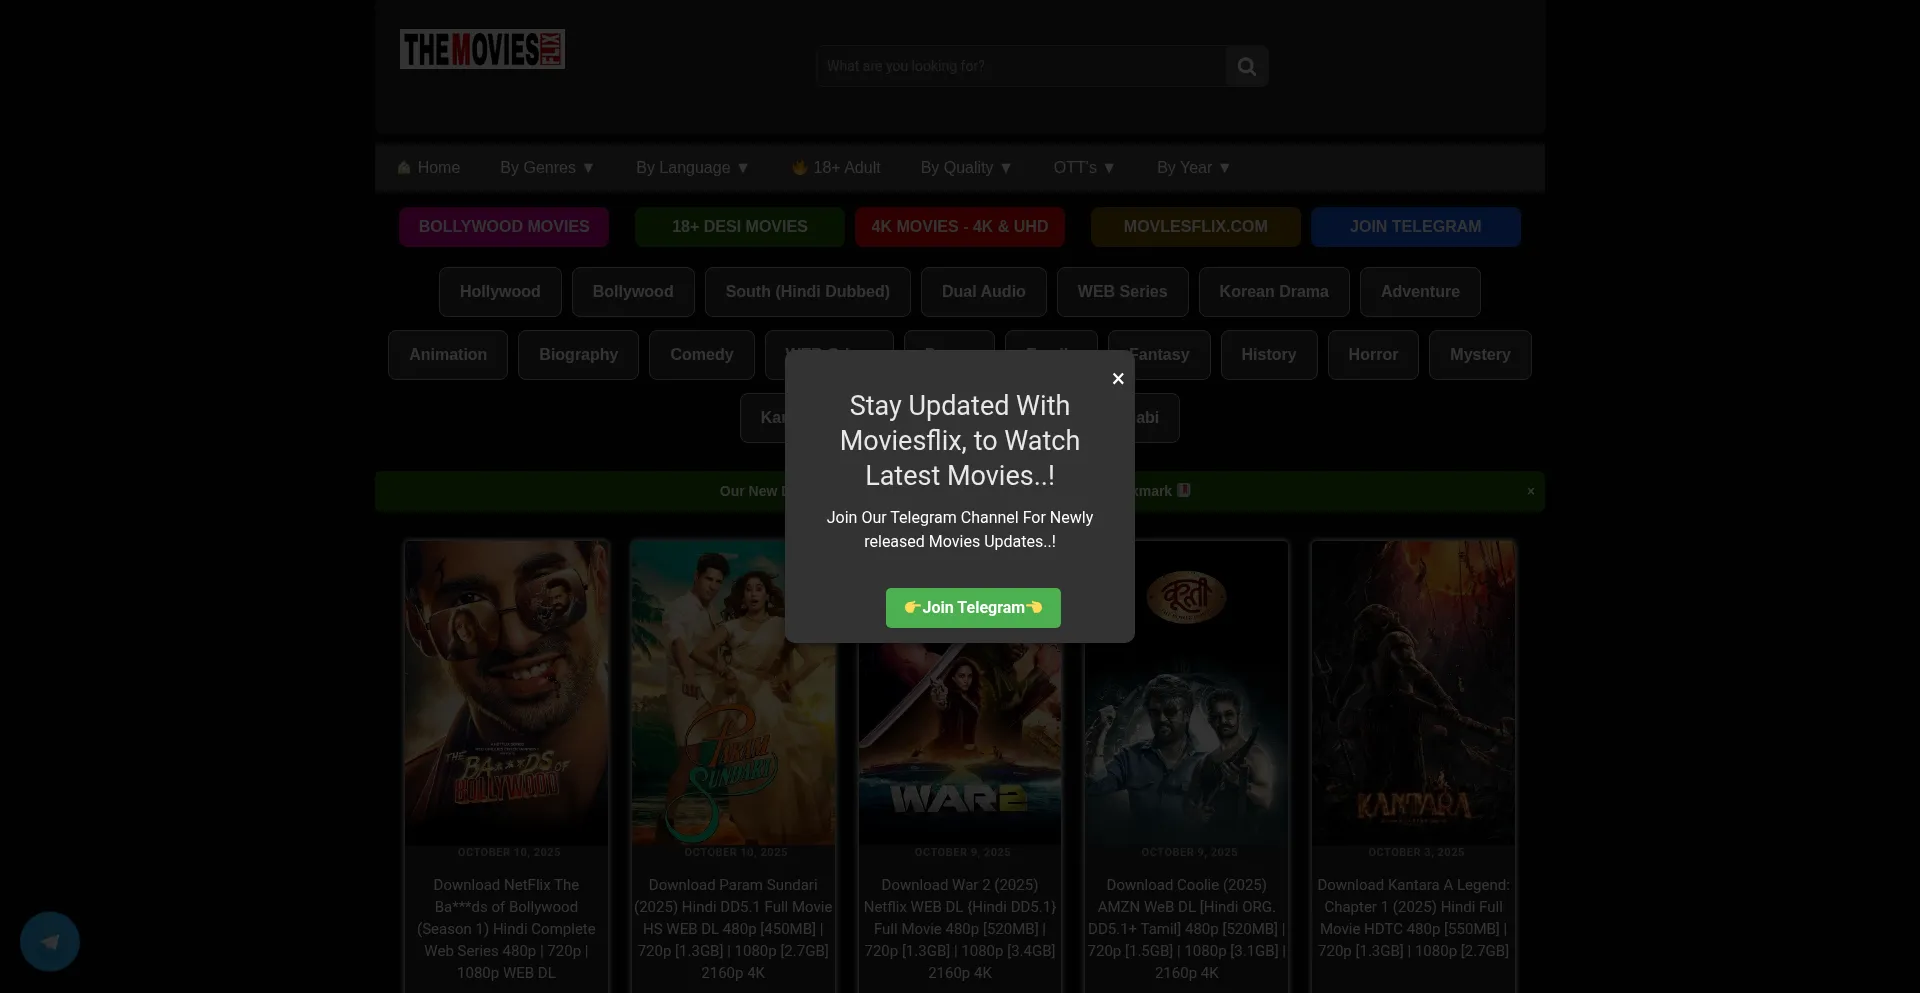Open the Kantara movie poster
1920x993 pixels.
tap(1413, 692)
